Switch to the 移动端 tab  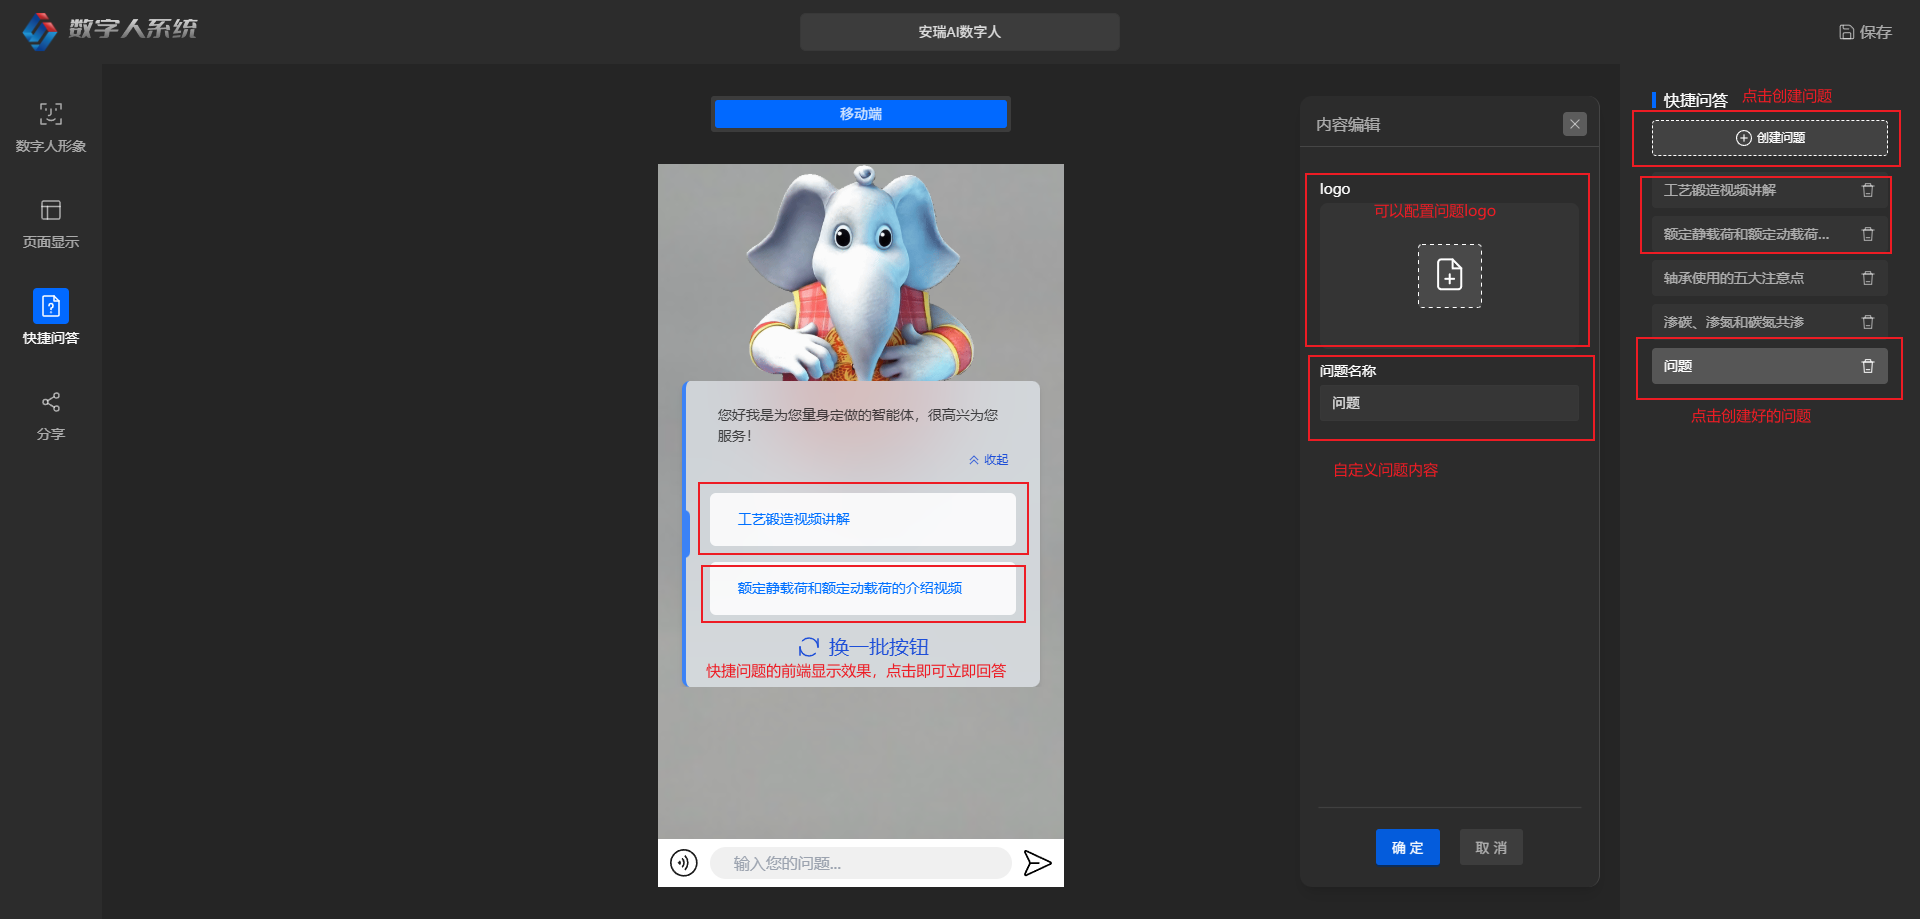pos(860,114)
